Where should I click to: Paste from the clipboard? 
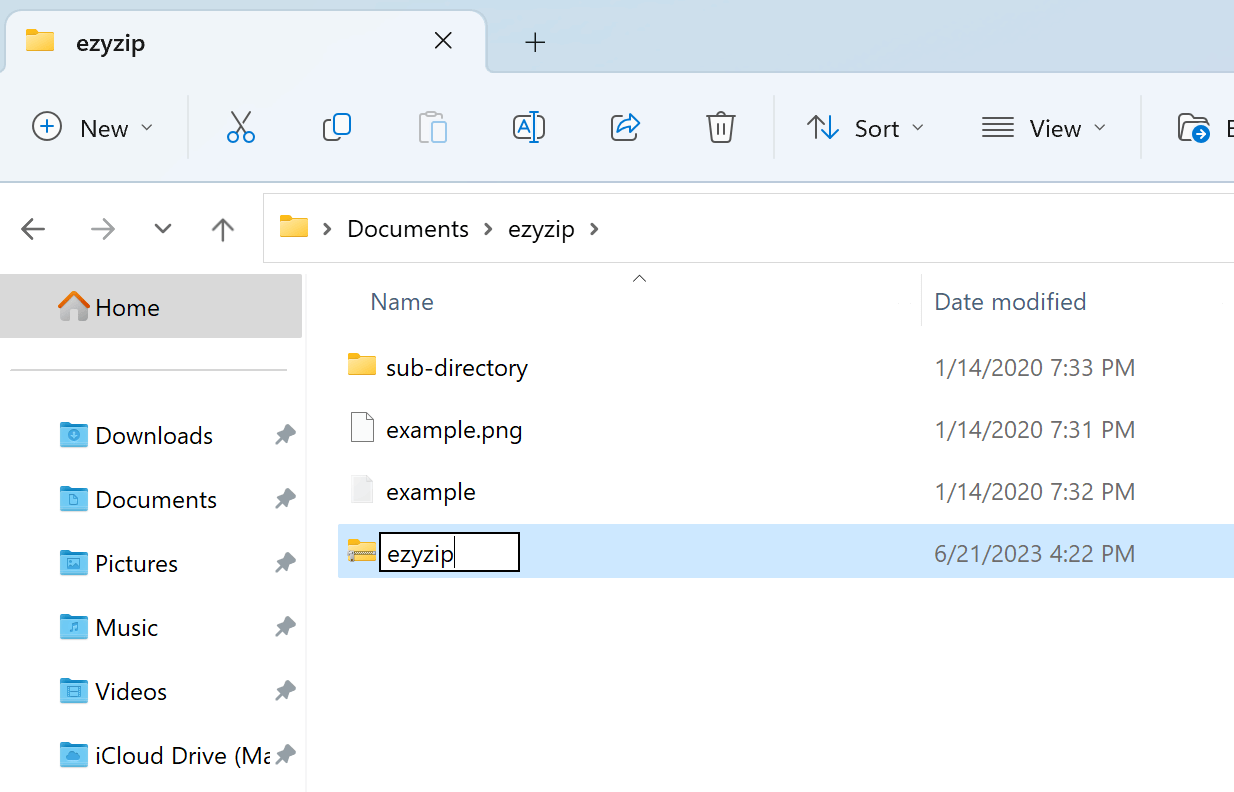pyautogui.click(x=432, y=127)
